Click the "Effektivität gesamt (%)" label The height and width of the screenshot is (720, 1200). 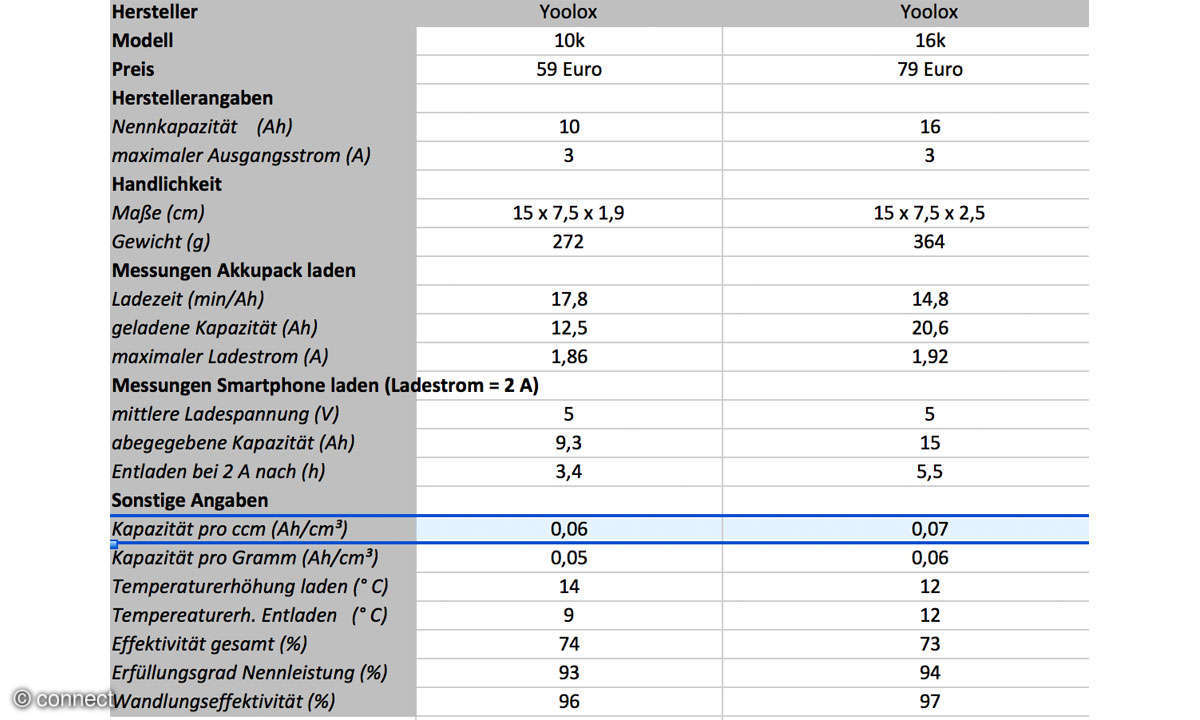[210, 644]
